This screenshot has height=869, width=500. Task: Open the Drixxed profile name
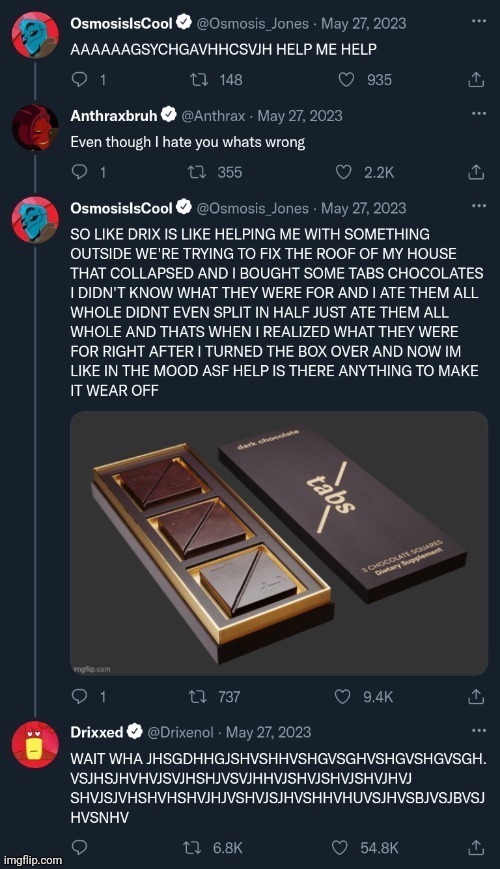point(96,732)
